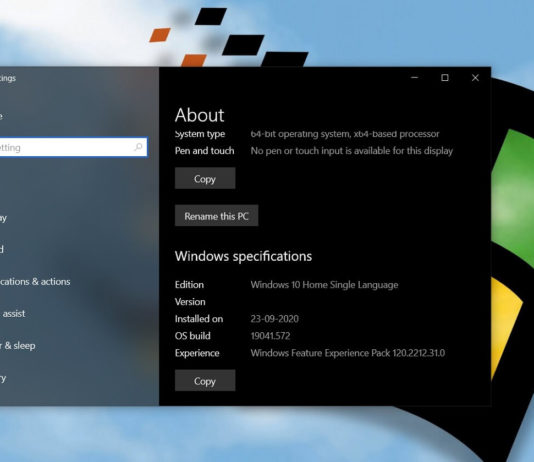Select 'Windows 10 Home Single Language' edition value
The image size is (534, 462).
(x=324, y=285)
